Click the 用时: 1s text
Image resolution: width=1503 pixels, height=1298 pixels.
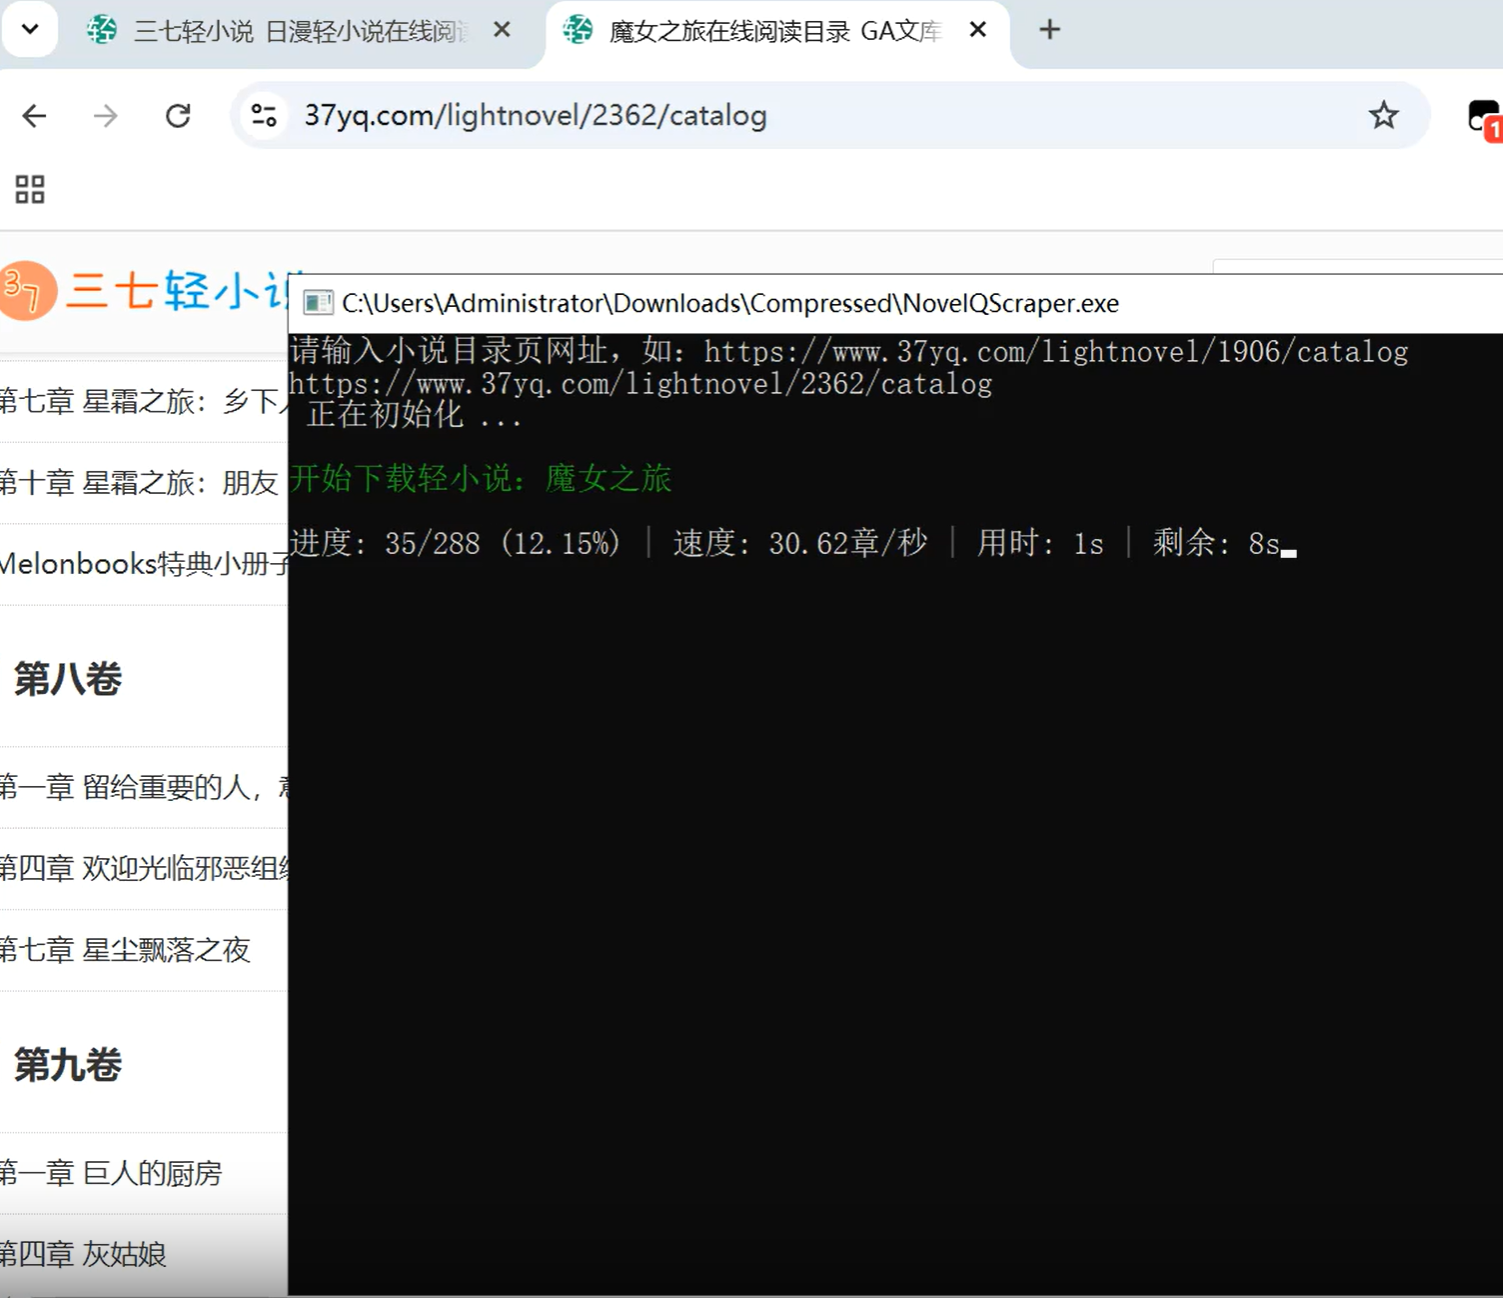(1040, 543)
